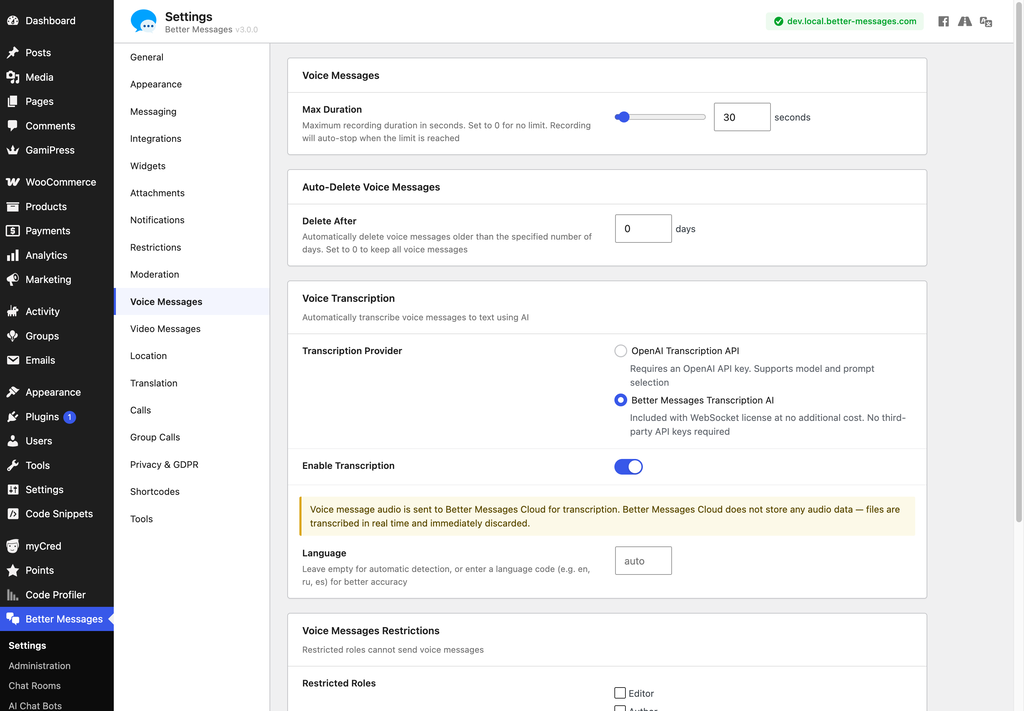Viewport: 1024px width, 711px height.
Task: Switch to Restrictions settings tab
Action: point(191,247)
